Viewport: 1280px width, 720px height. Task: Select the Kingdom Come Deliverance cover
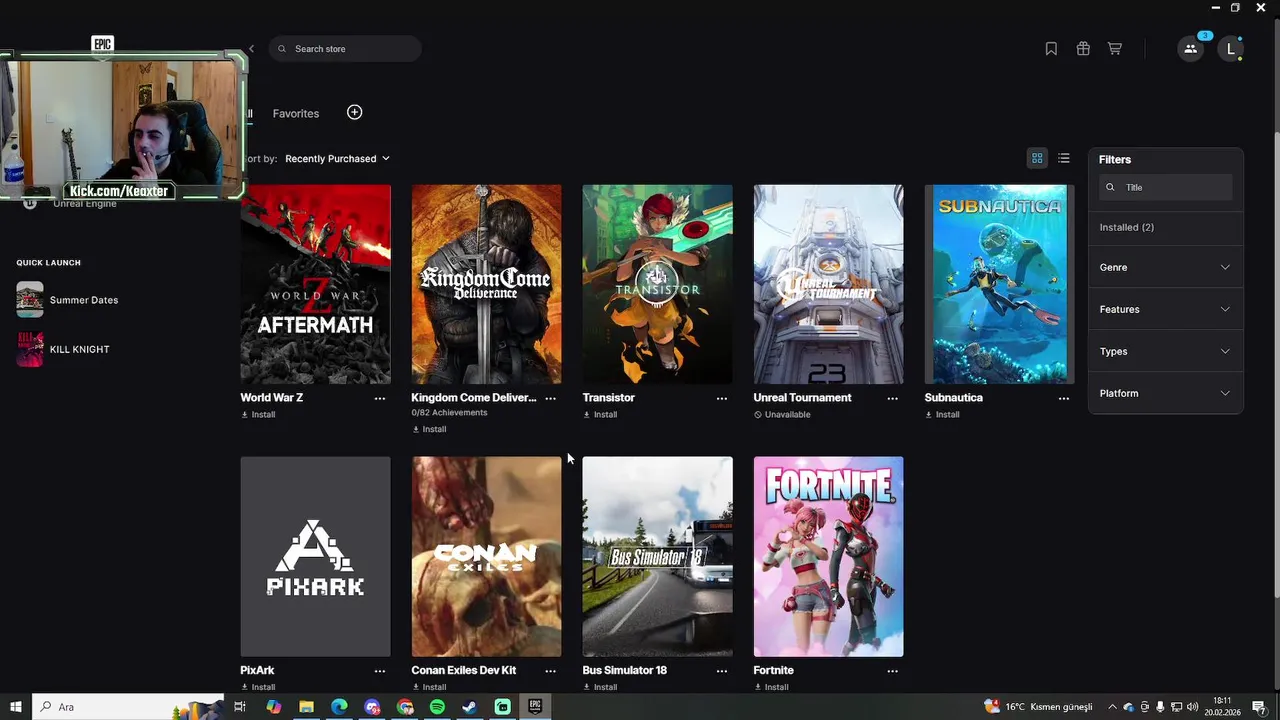point(486,284)
